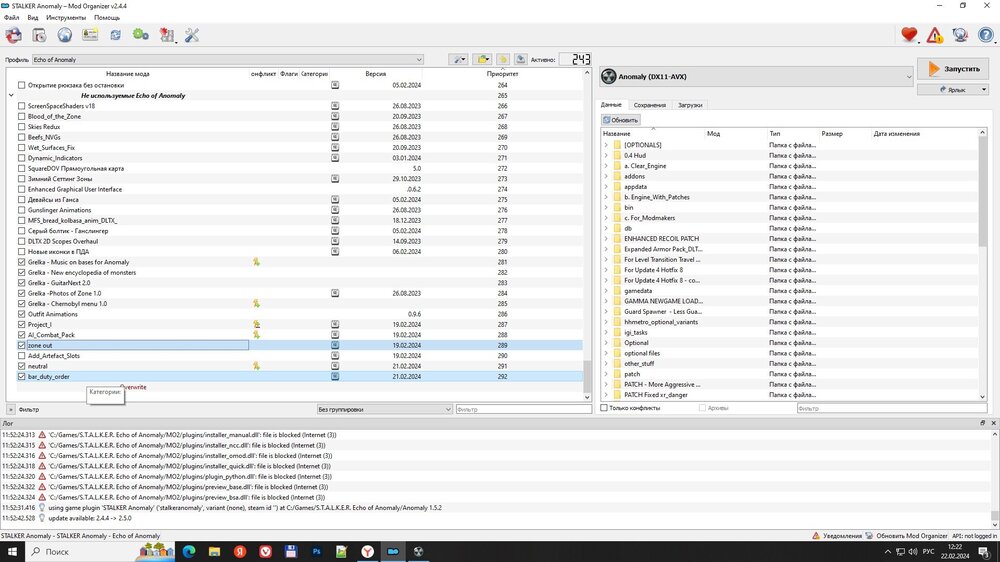Uncheck the 'zone out' mod checkbox
This screenshot has height=562, width=1000.
pos(22,345)
